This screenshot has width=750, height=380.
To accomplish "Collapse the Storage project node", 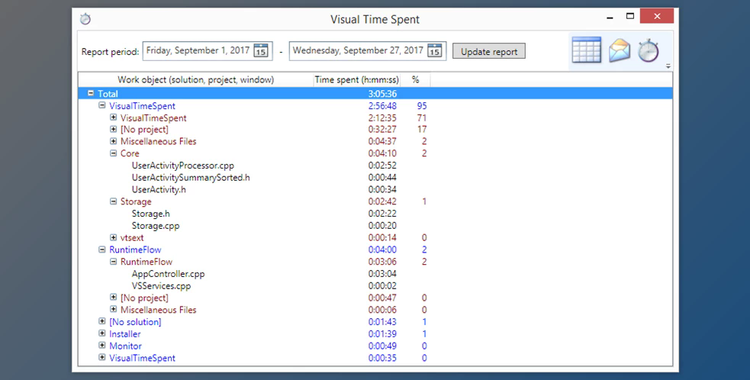I will [x=113, y=201].
